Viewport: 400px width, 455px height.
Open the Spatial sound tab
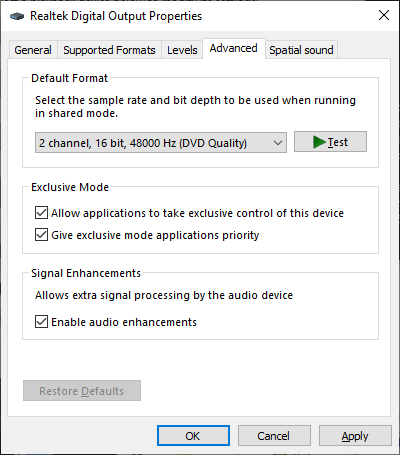pyautogui.click(x=301, y=50)
